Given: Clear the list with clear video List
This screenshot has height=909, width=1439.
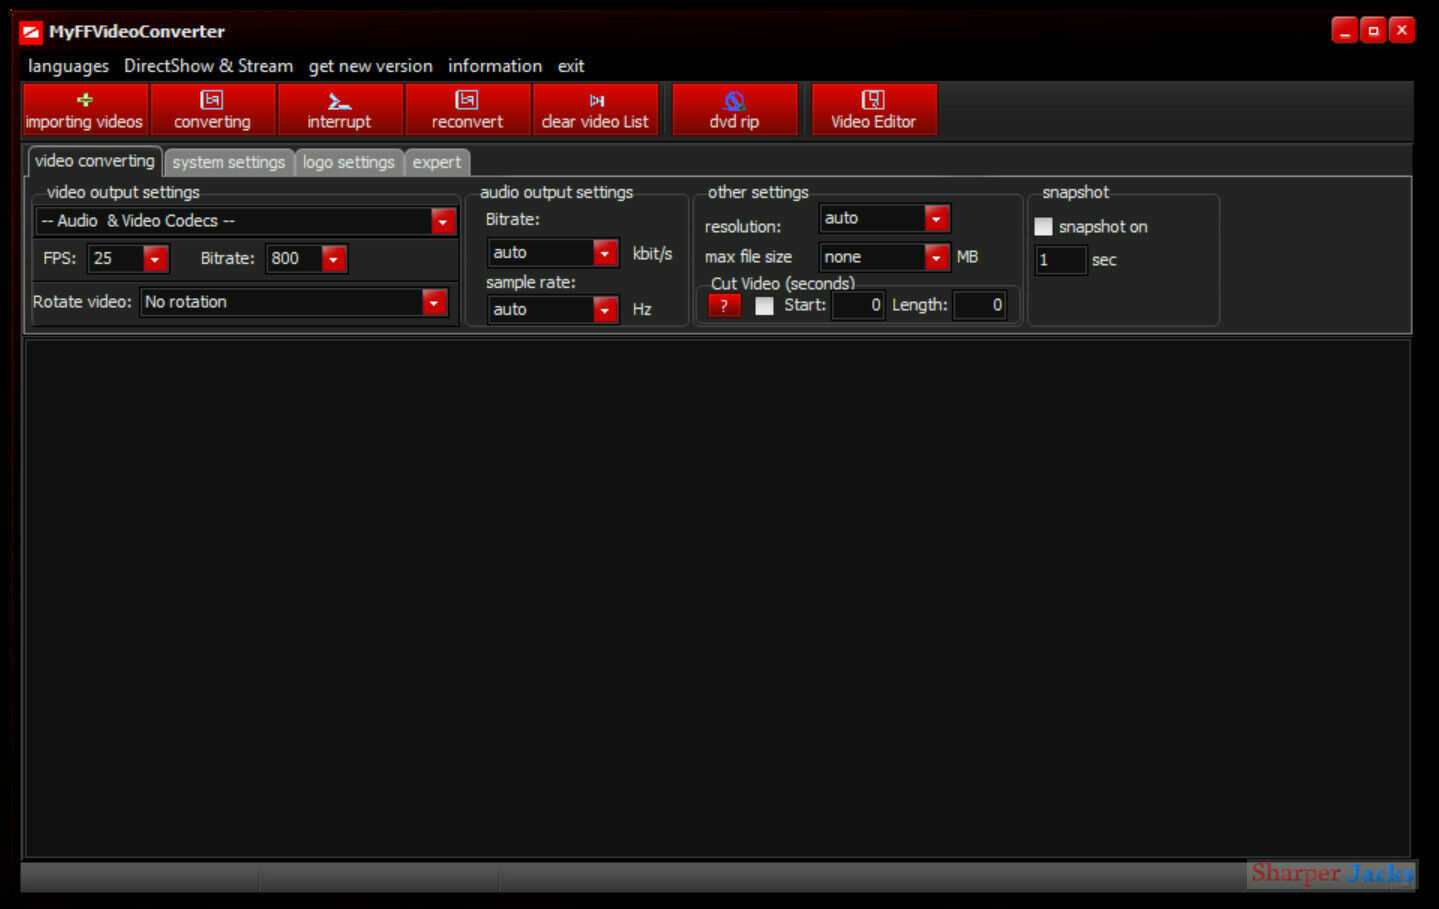Looking at the screenshot, I should [596, 109].
